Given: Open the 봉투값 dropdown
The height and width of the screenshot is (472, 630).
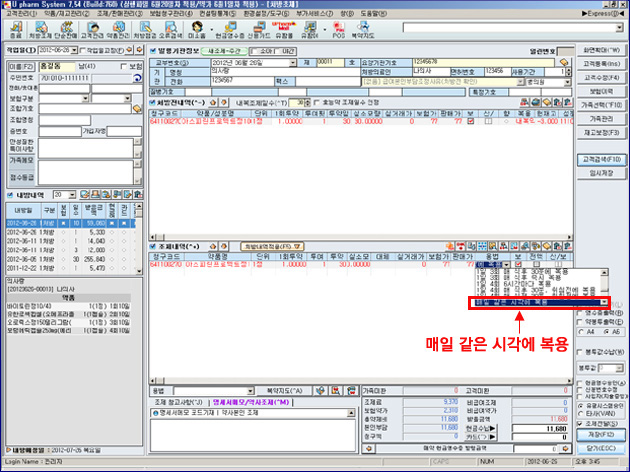Looking at the screenshot, I should [619, 368].
